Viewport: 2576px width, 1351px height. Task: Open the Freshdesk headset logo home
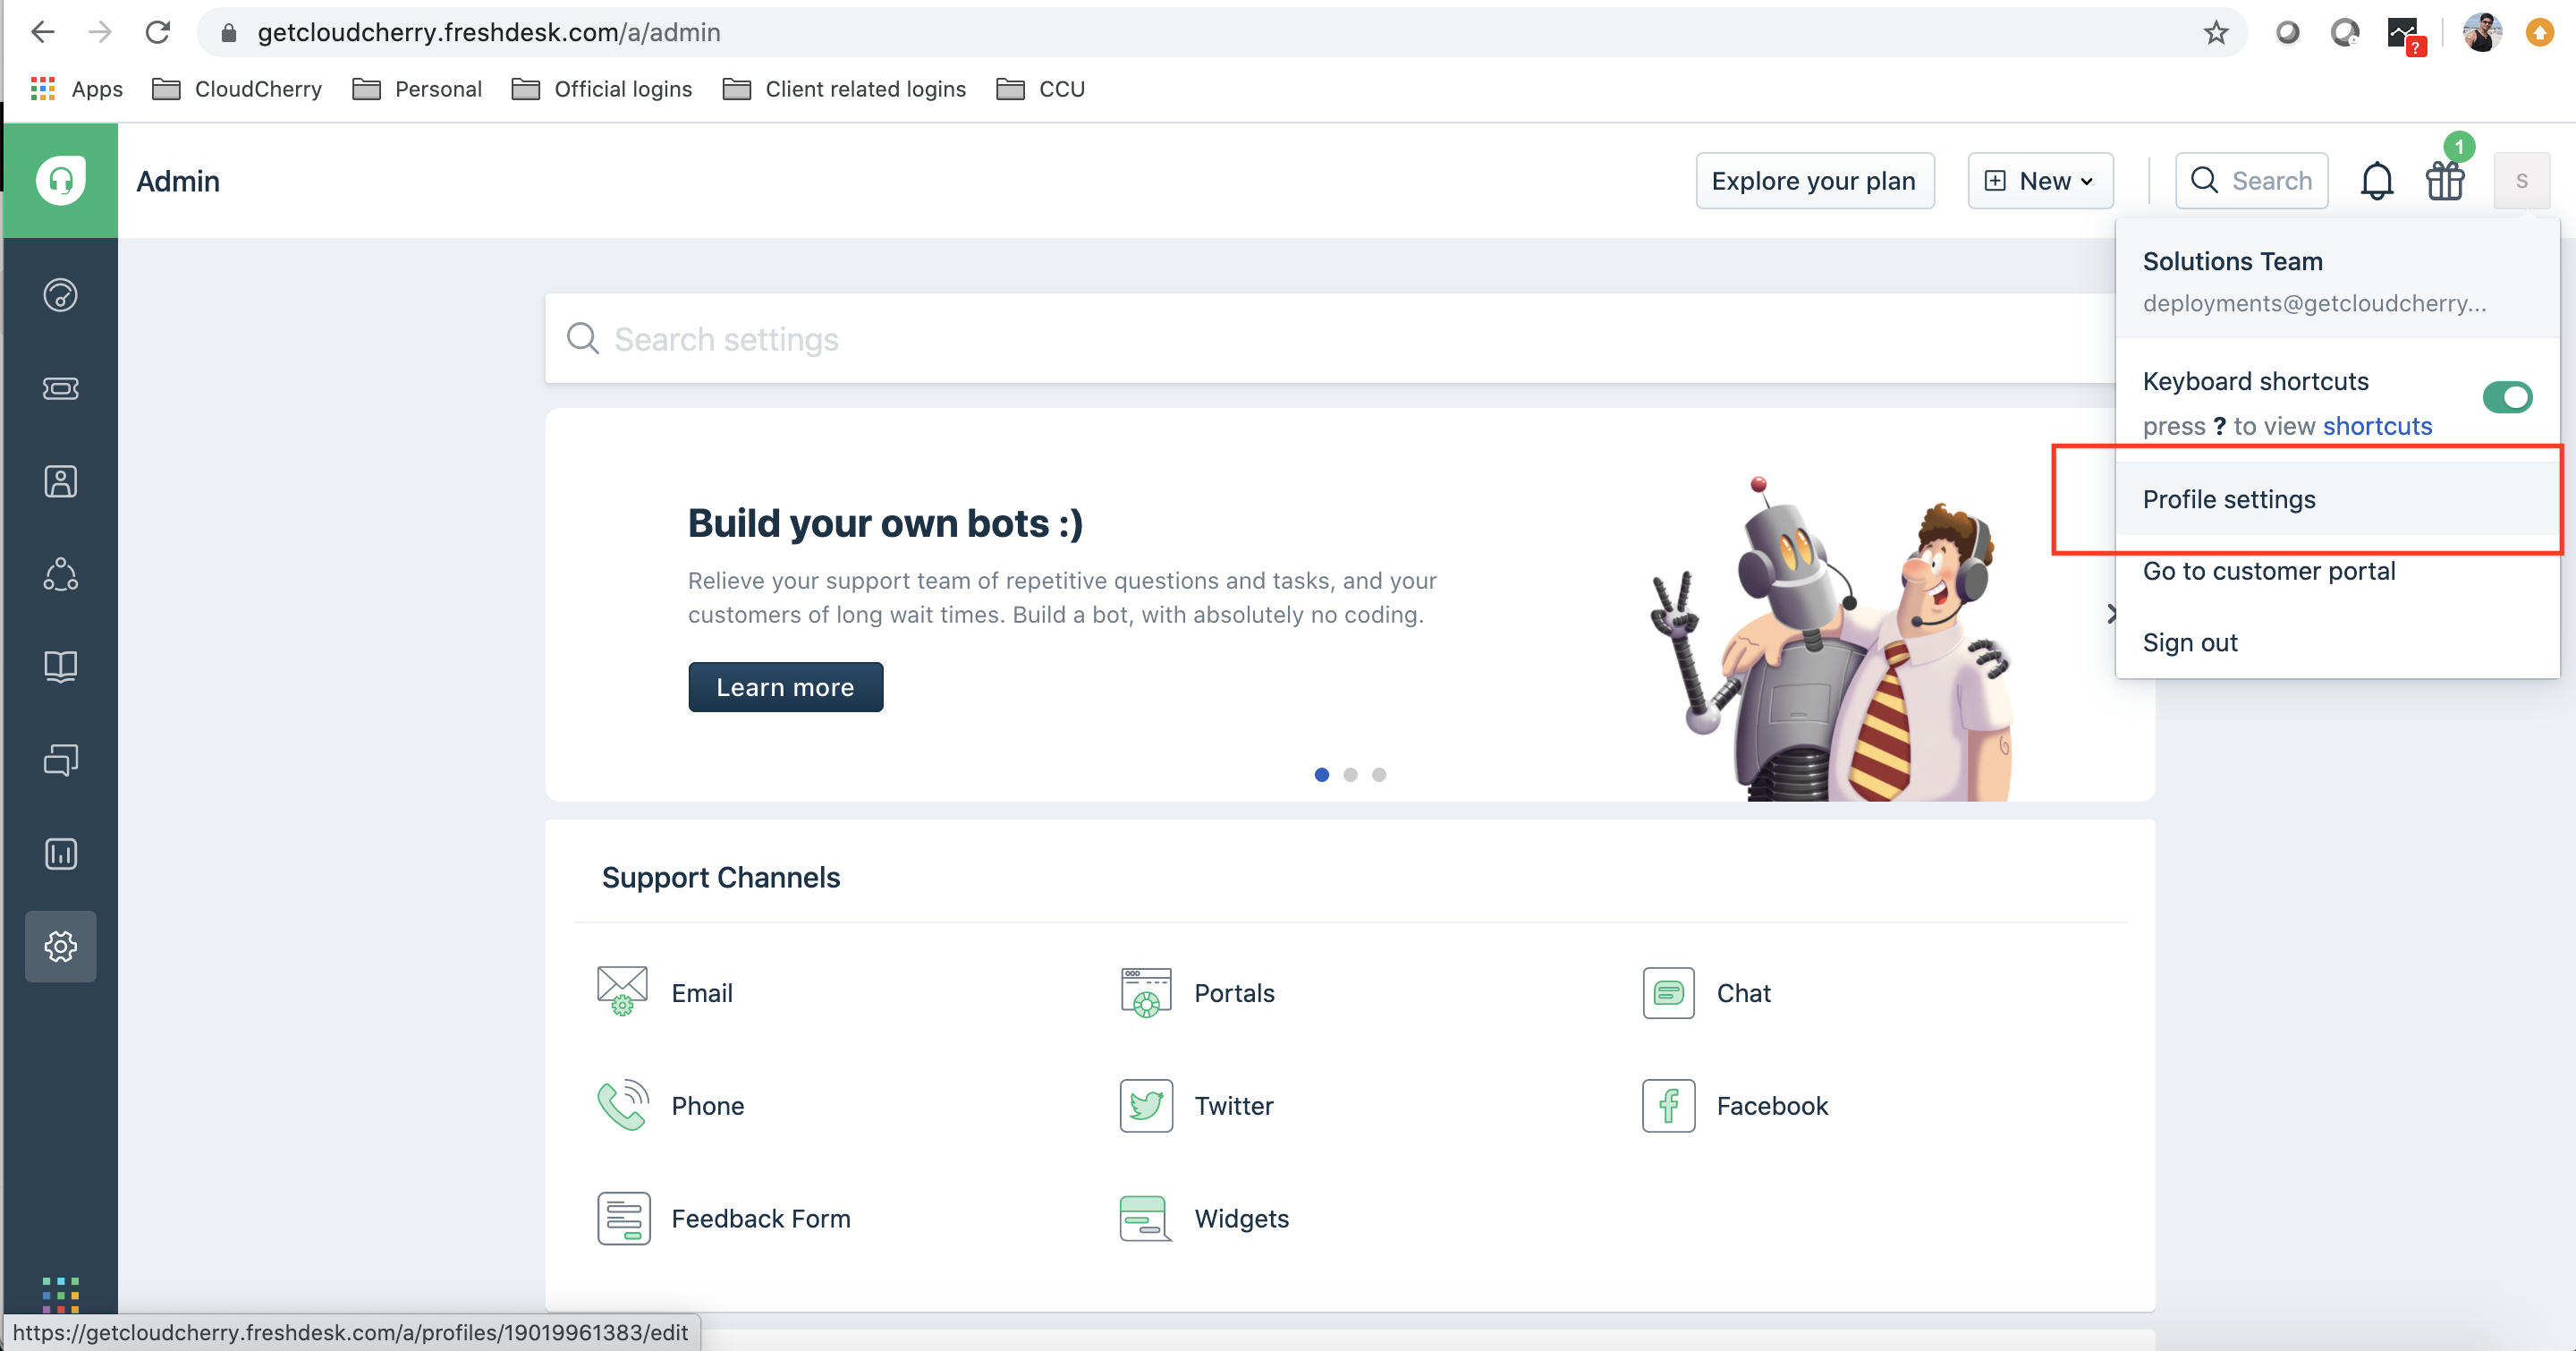tap(60, 180)
